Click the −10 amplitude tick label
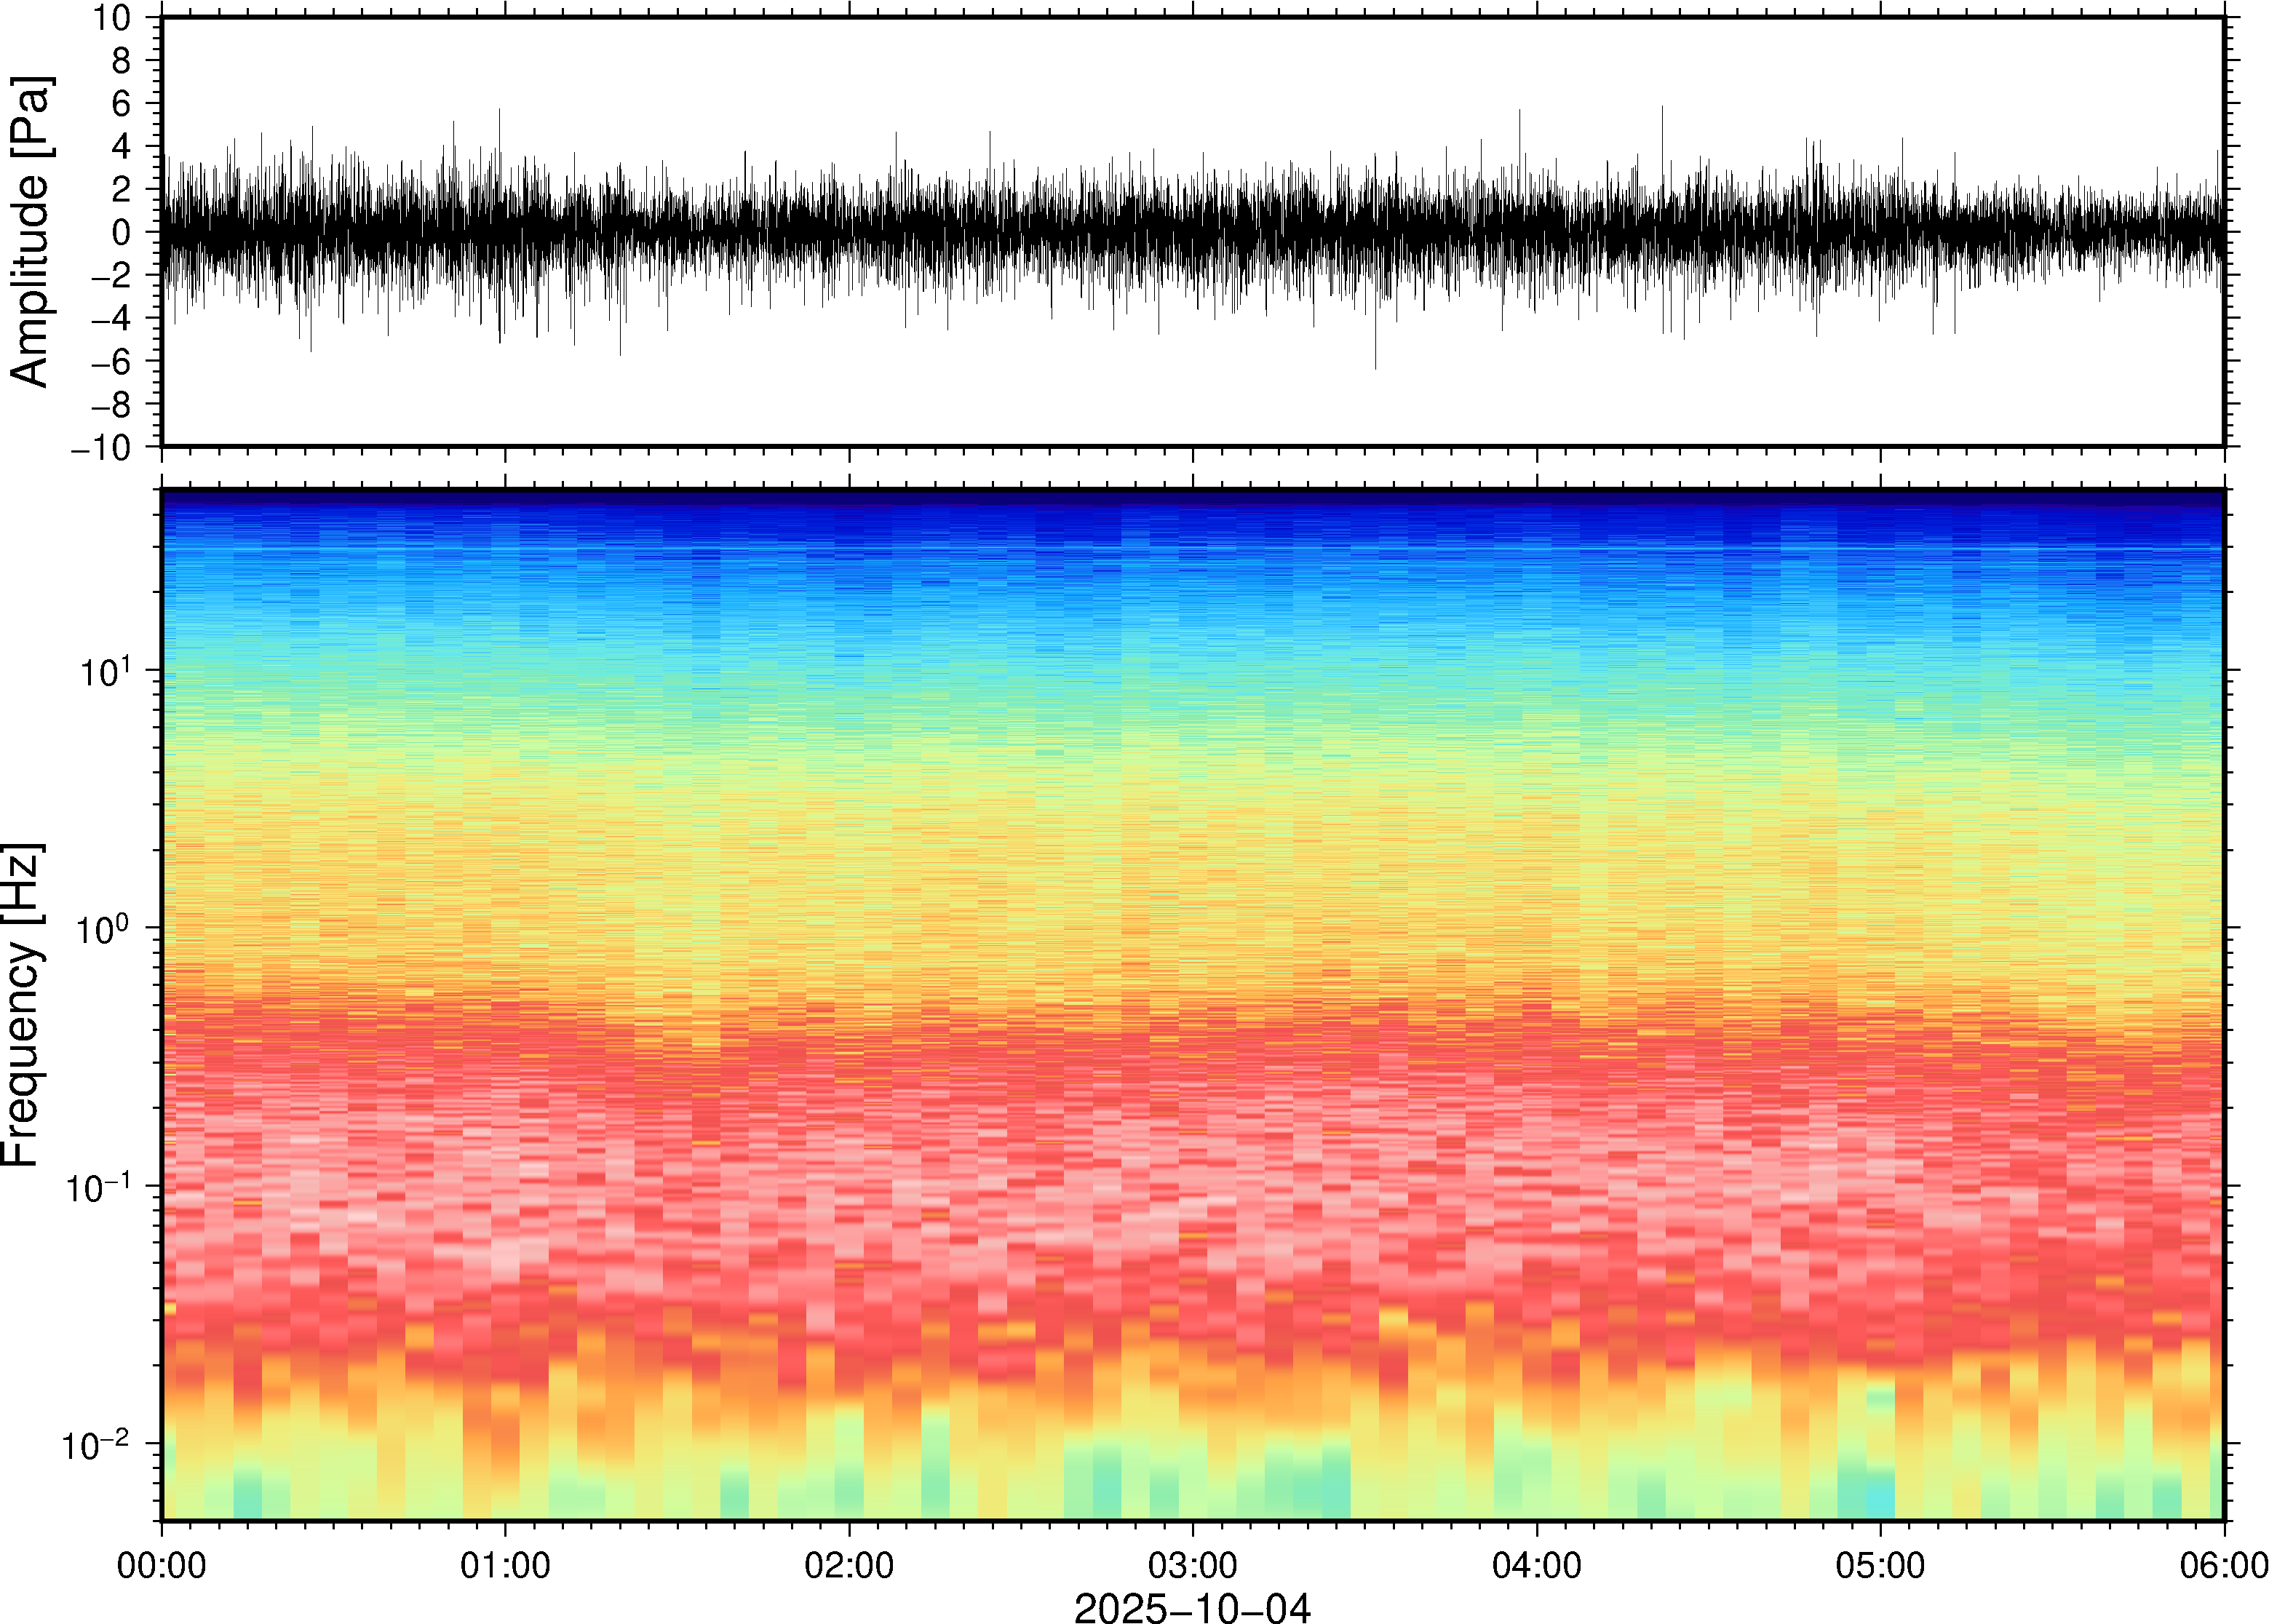The height and width of the screenshot is (1624, 2269). (x=101, y=448)
